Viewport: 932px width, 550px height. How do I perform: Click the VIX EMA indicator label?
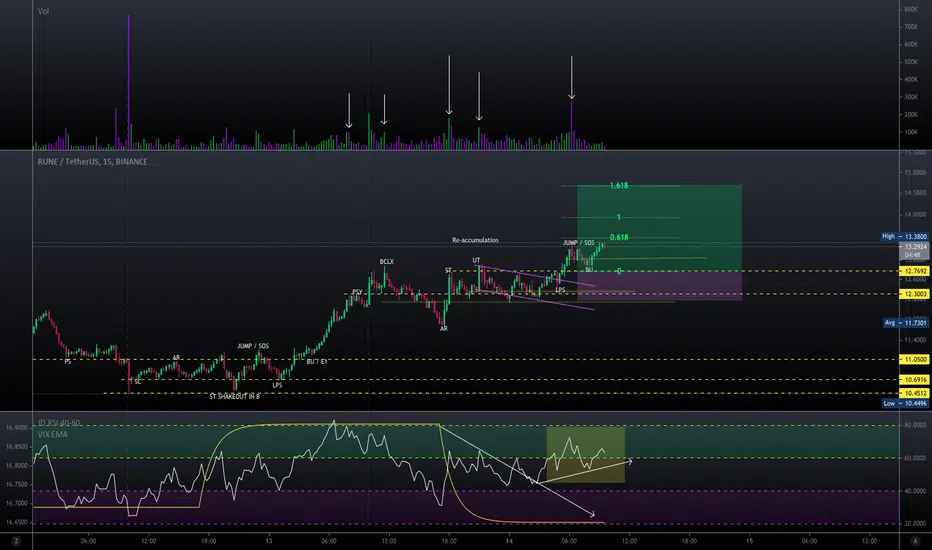[x=53, y=435]
